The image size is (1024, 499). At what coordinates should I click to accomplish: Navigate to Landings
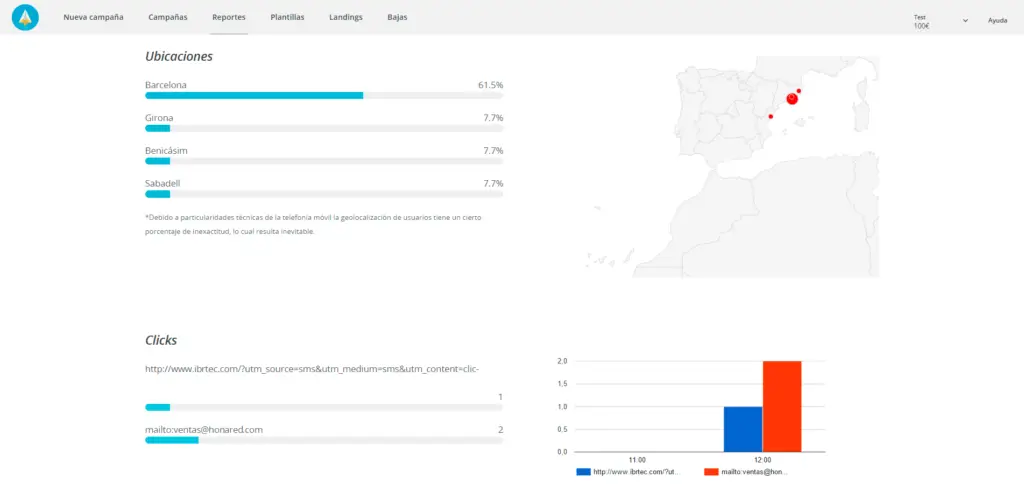(346, 18)
